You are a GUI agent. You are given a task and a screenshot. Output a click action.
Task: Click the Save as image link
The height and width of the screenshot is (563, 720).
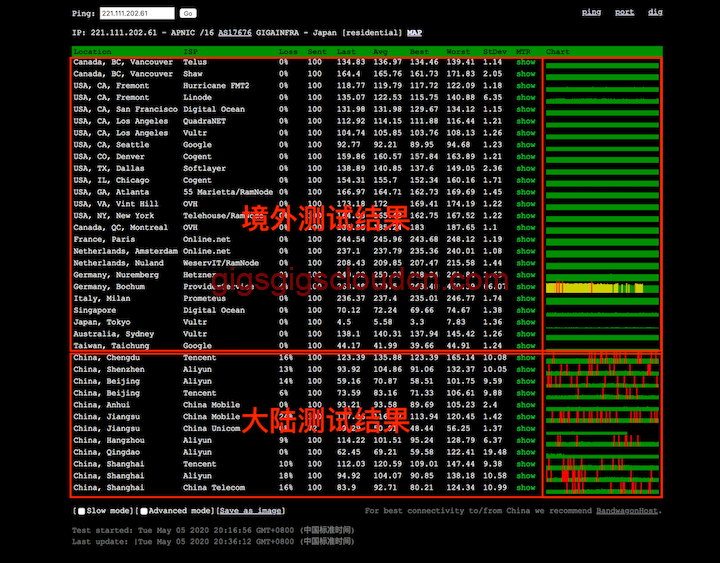pyautogui.click(x=250, y=511)
